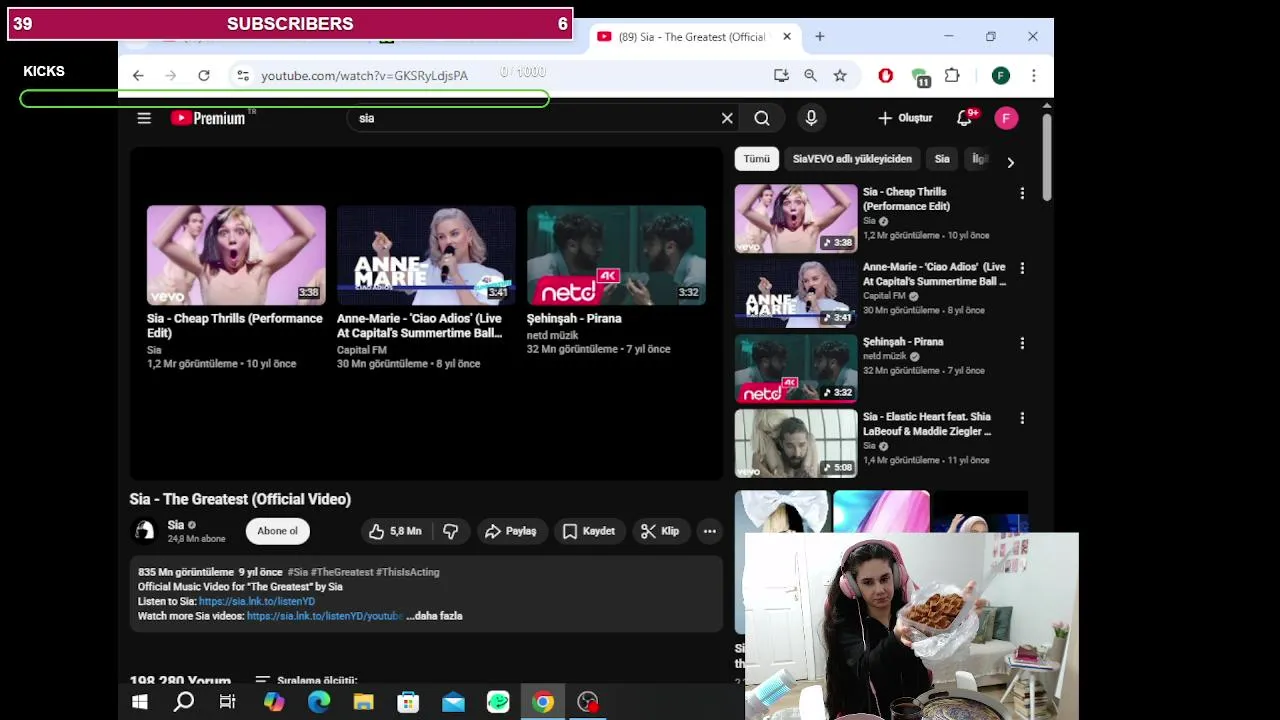Image resolution: width=1280 pixels, height=720 pixels.
Task: Create a clip with the Klip button
Action: [x=659, y=531]
